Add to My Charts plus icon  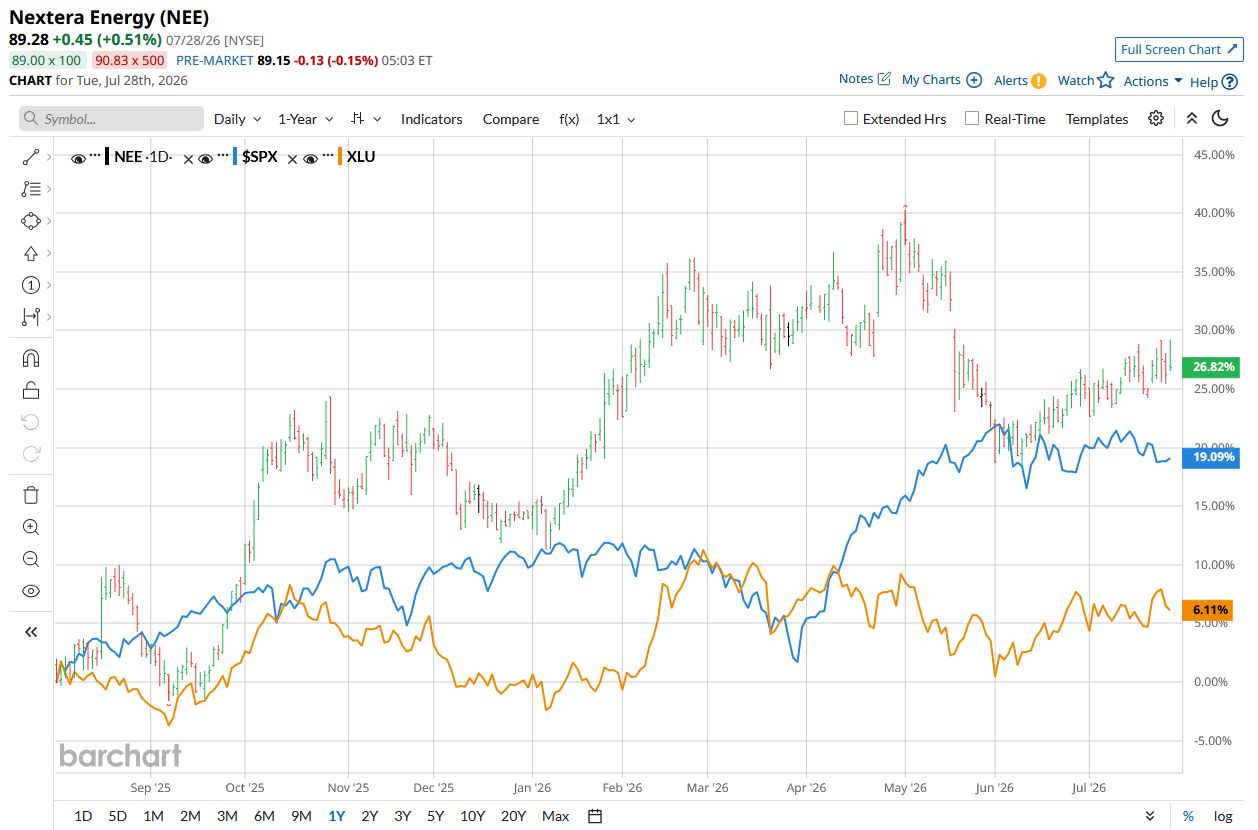pyautogui.click(x=974, y=80)
